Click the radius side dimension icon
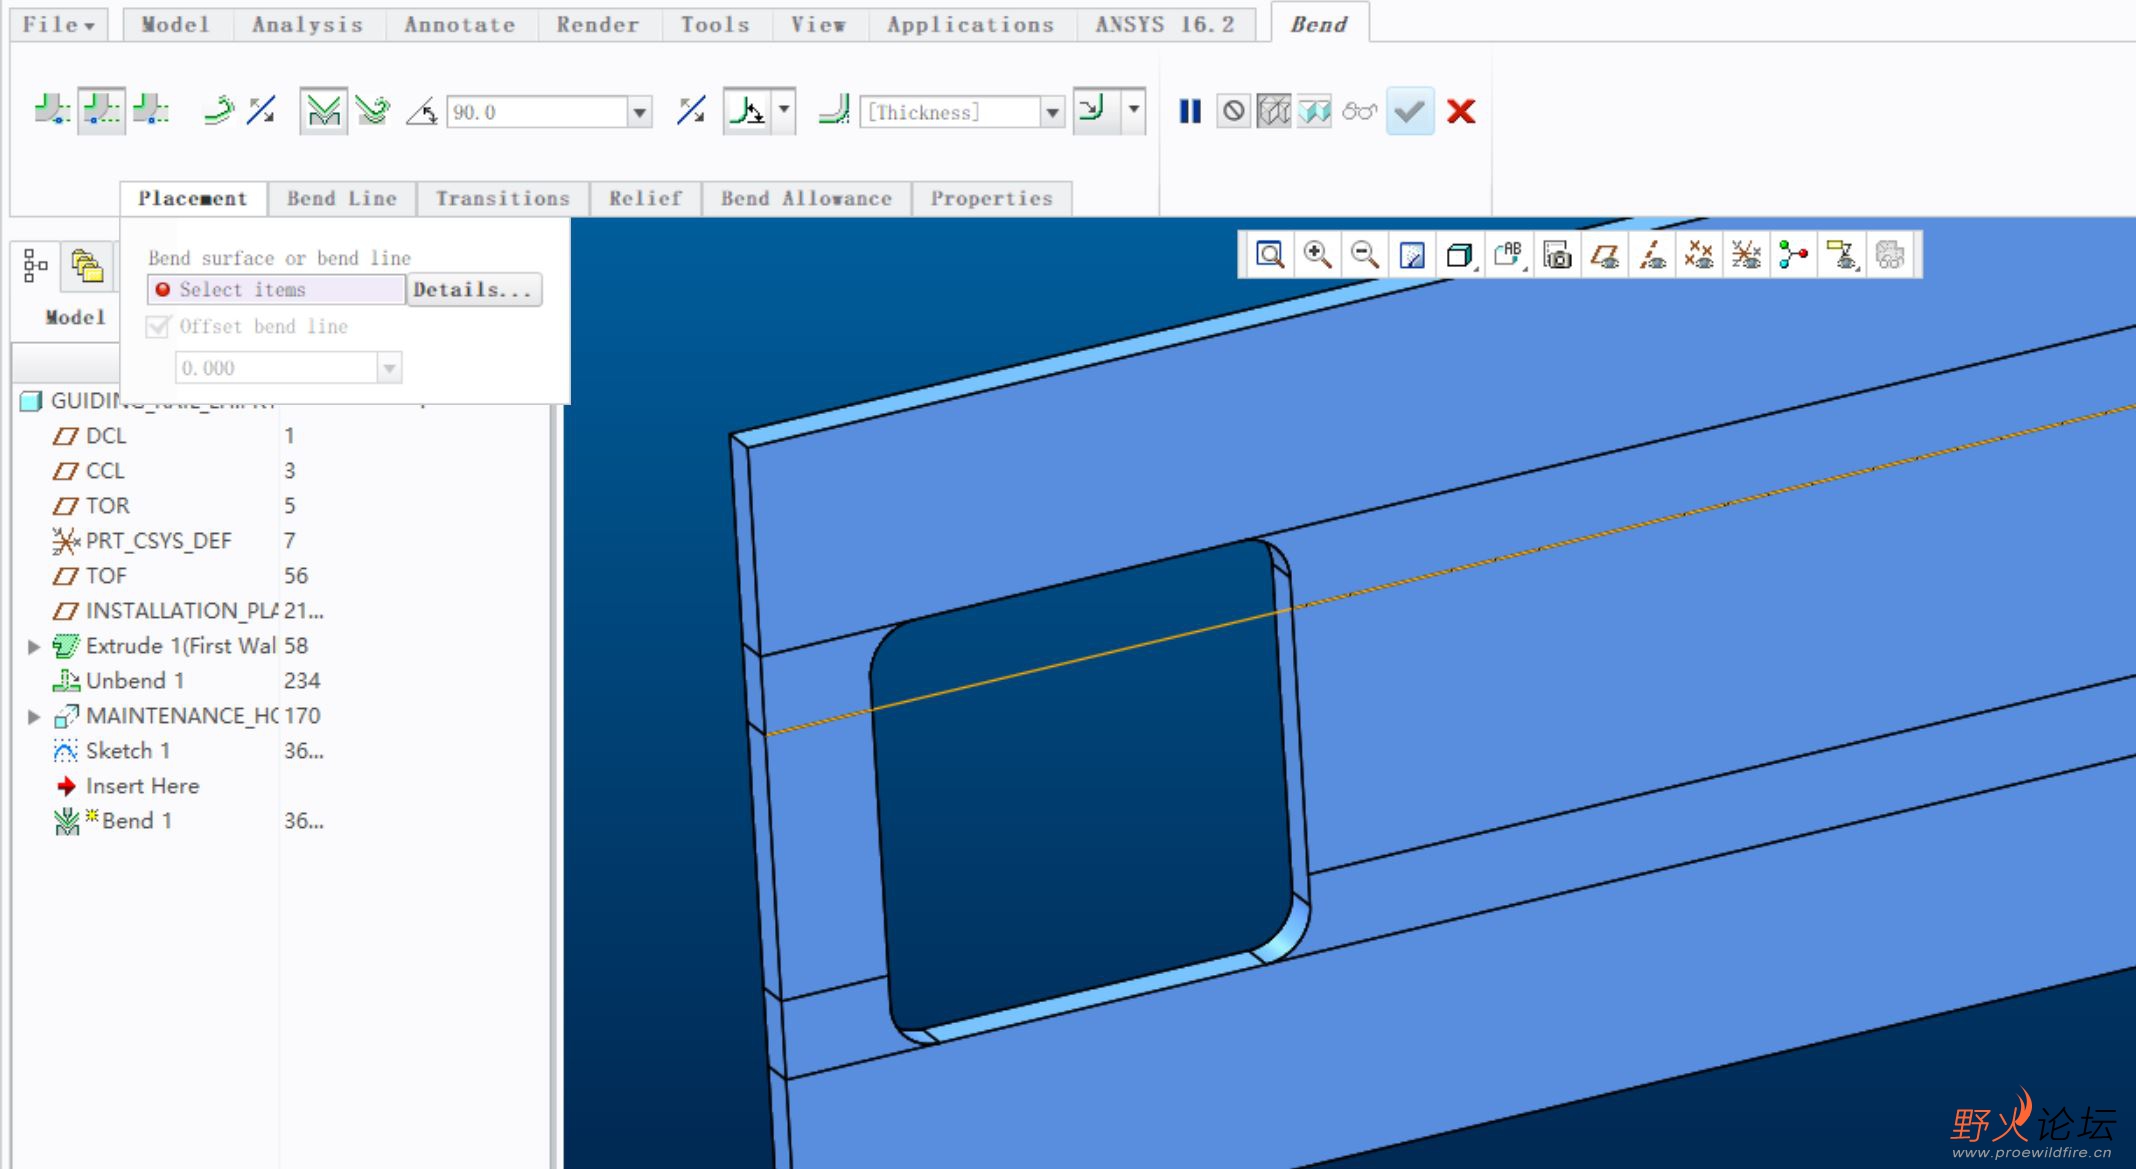 click(1096, 110)
